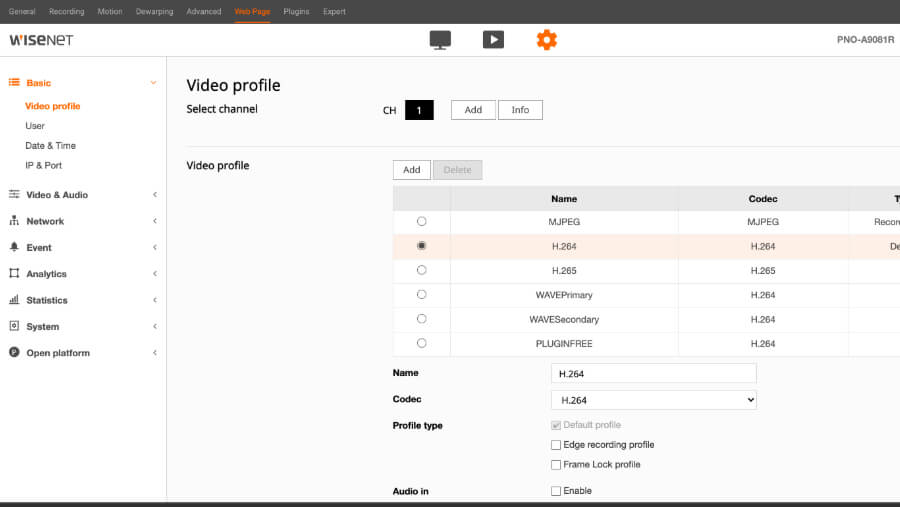Click the orange settings gear icon

(x=546, y=40)
